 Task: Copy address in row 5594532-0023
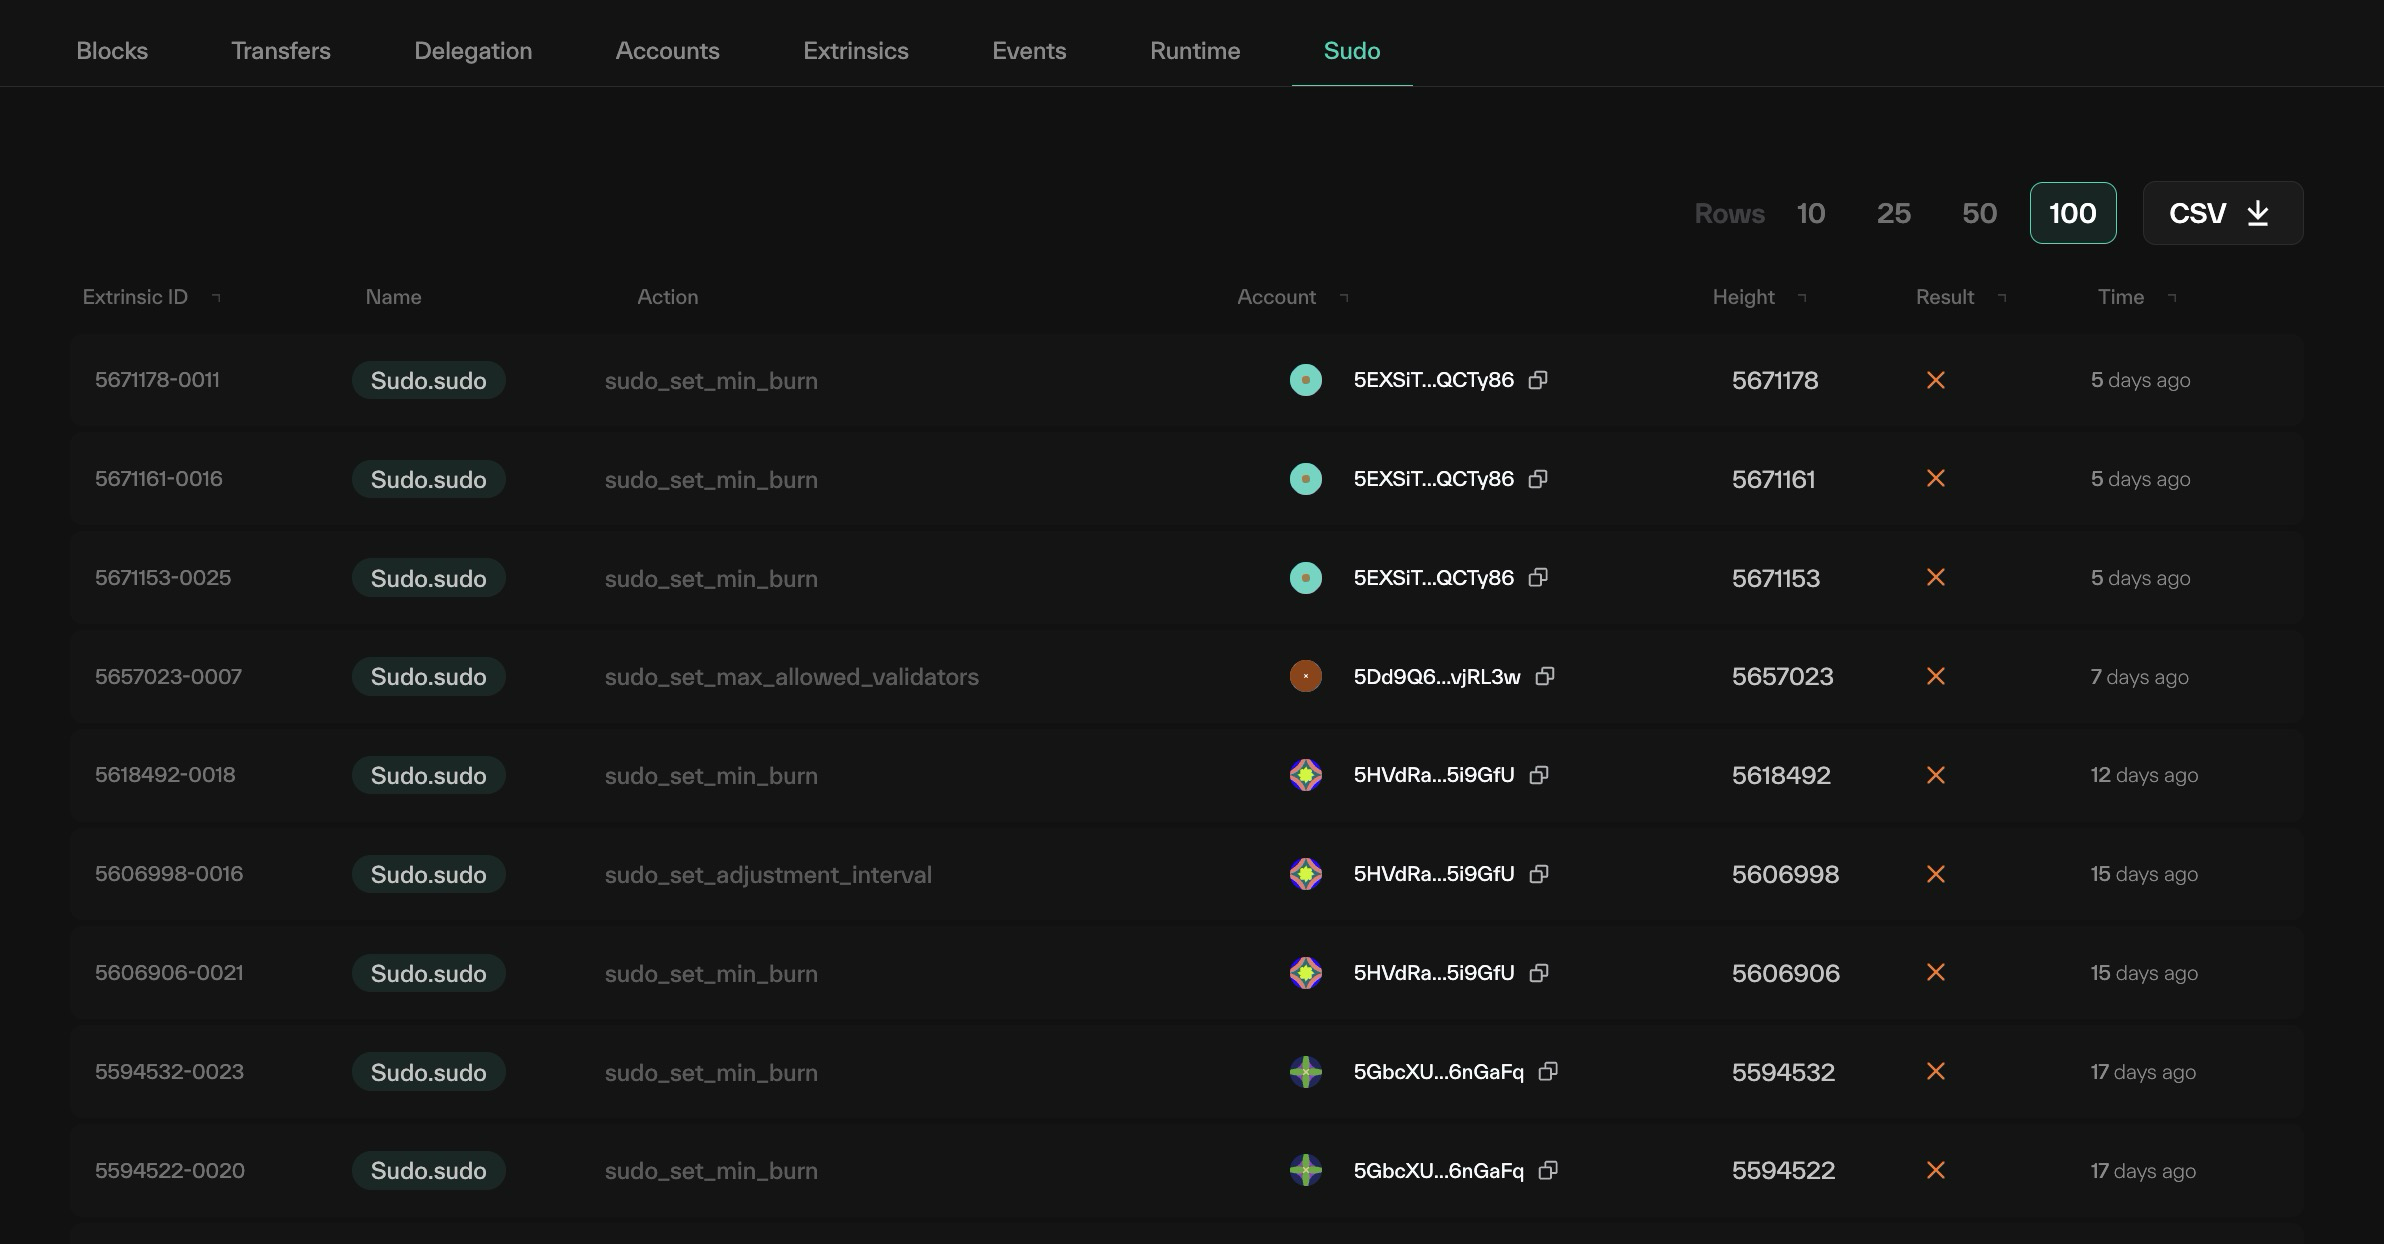coord(1548,1072)
